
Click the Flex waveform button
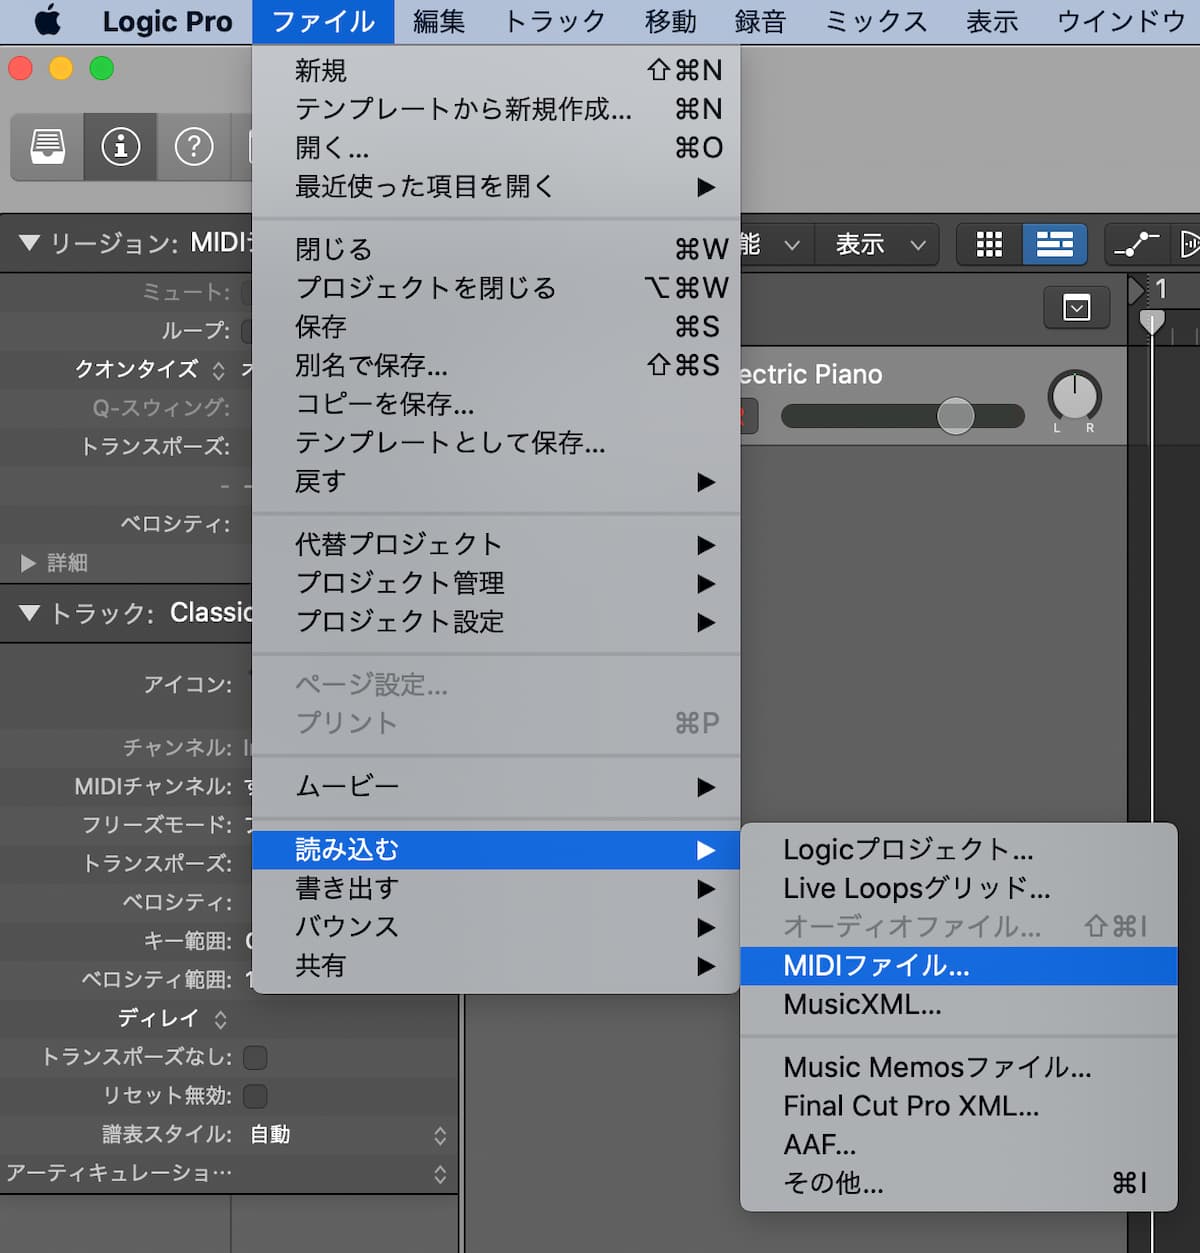point(1187,244)
